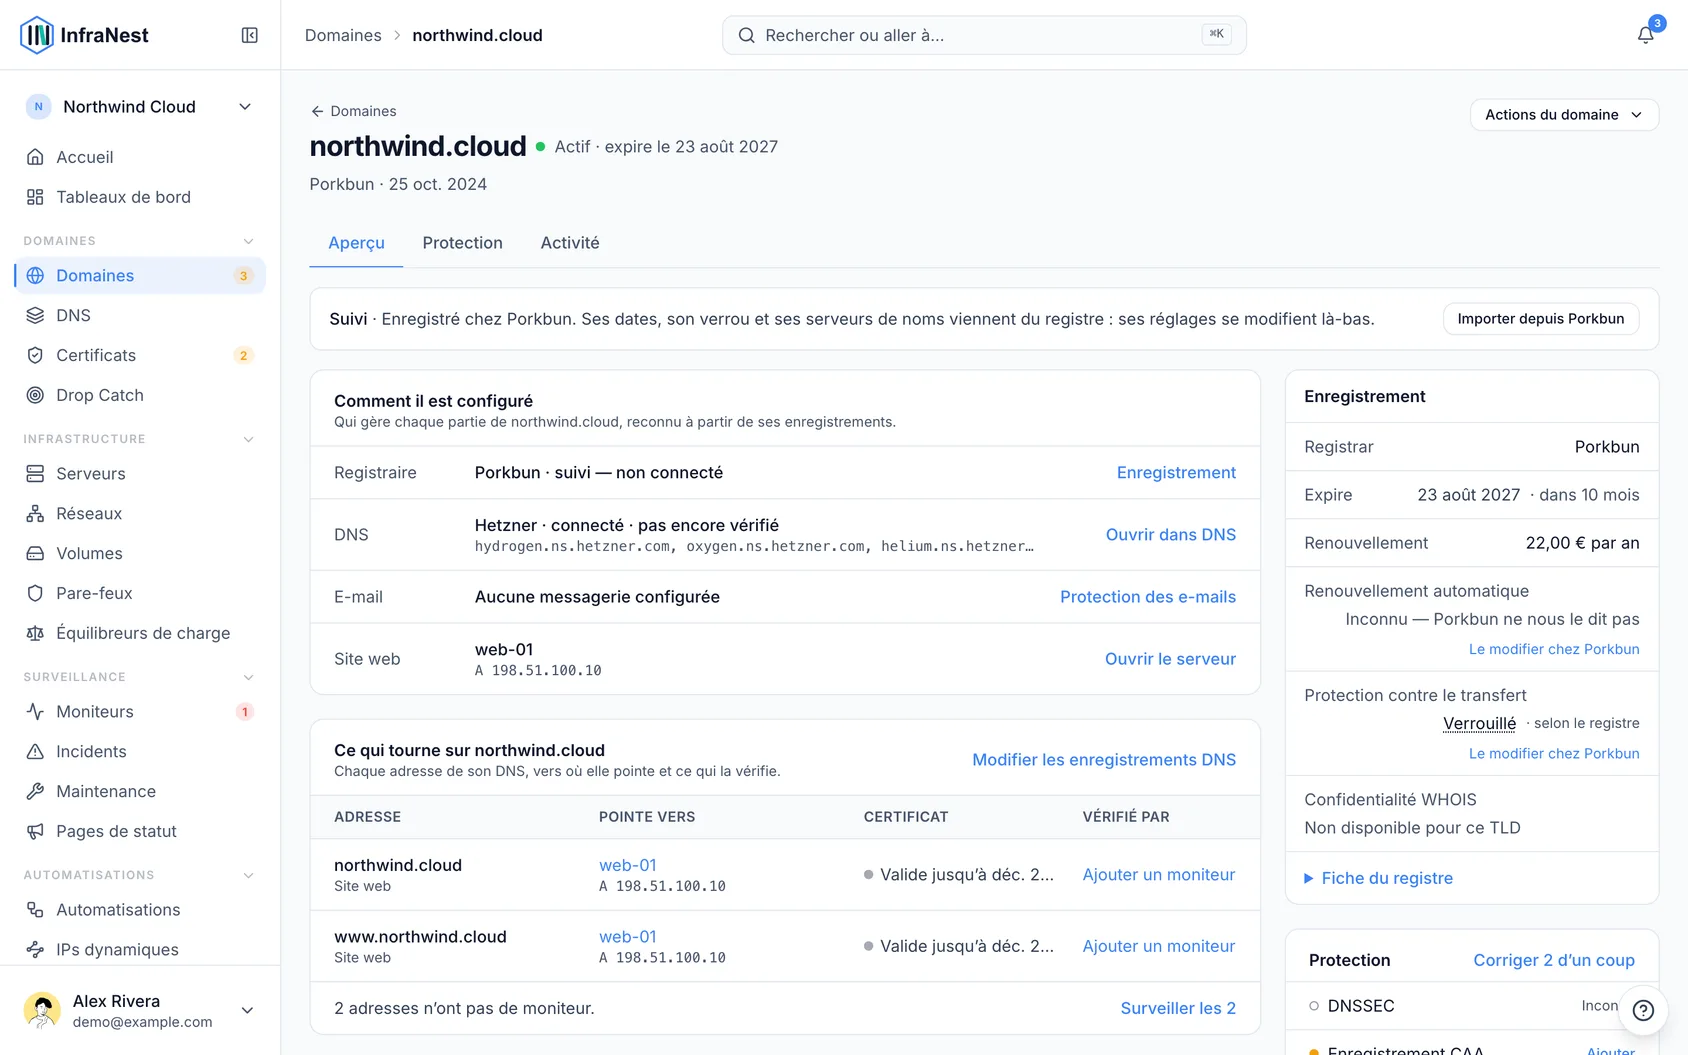Open Certificats shield icon in sidebar
Screen dimensions: 1688x1055
click(x=35, y=355)
